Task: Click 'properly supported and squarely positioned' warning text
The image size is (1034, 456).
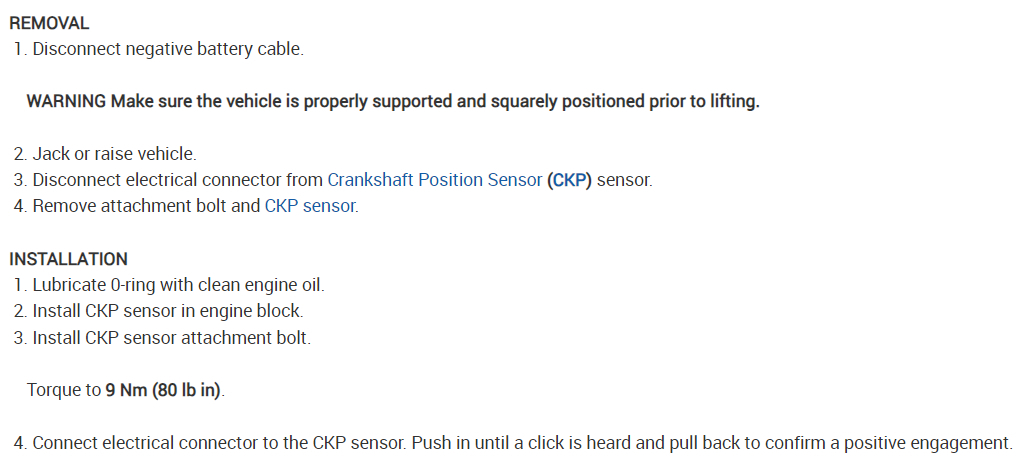Action: coord(450,102)
